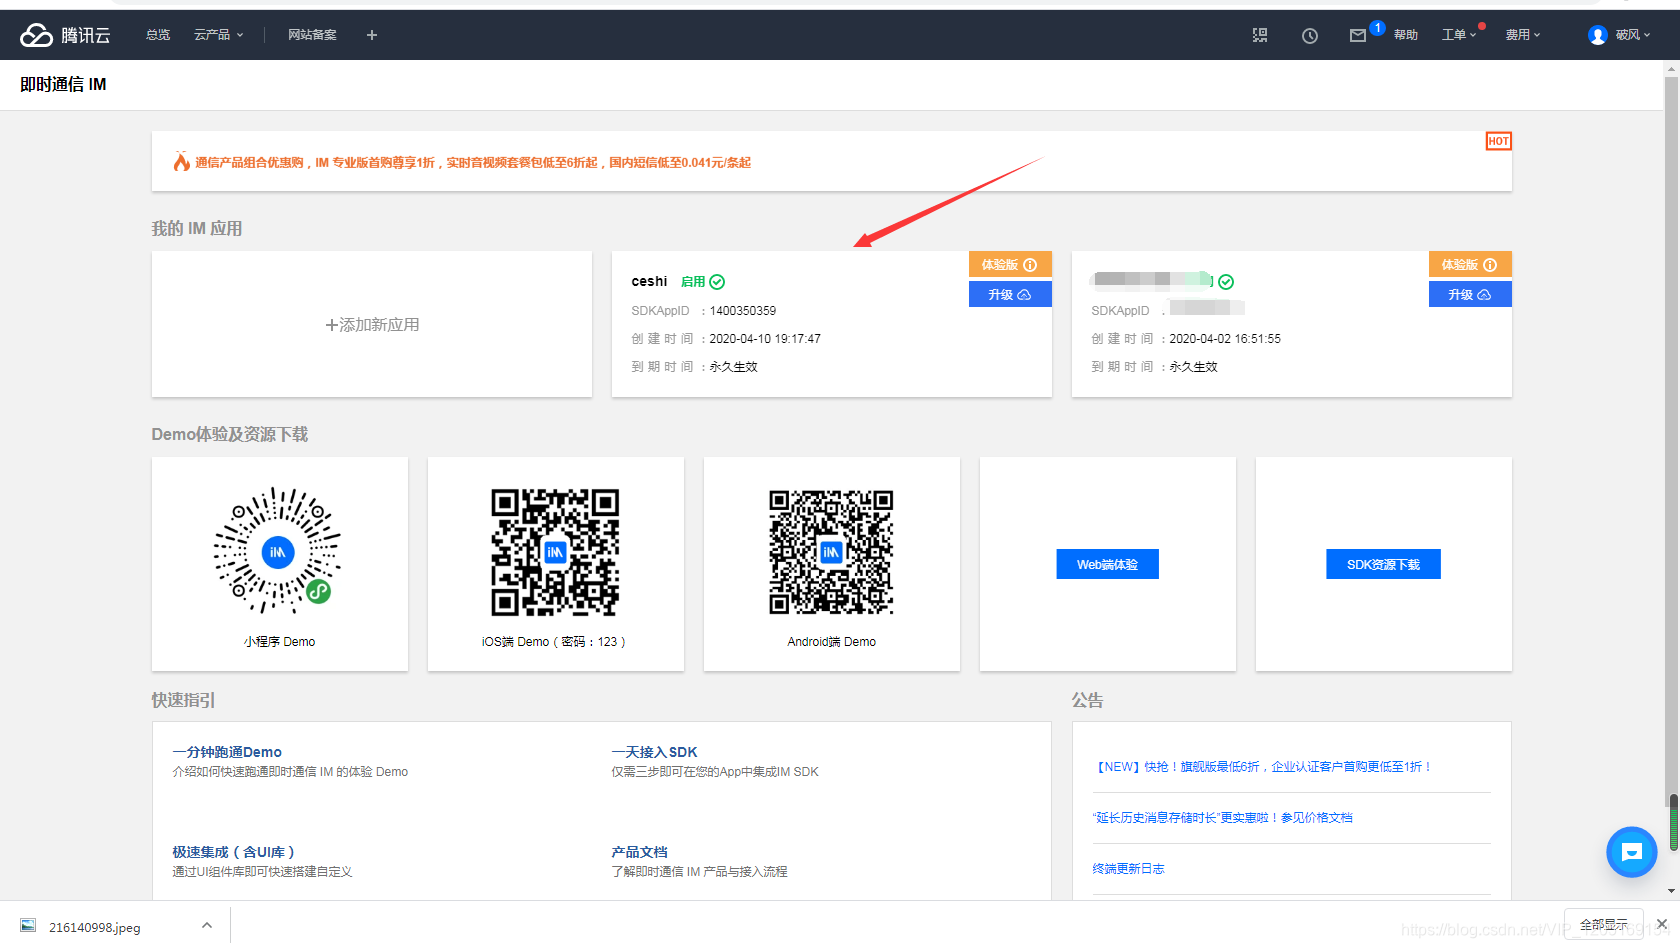1680x948 pixels.
Task: Open the blue chat support bubble
Action: pyautogui.click(x=1632, y=852)
